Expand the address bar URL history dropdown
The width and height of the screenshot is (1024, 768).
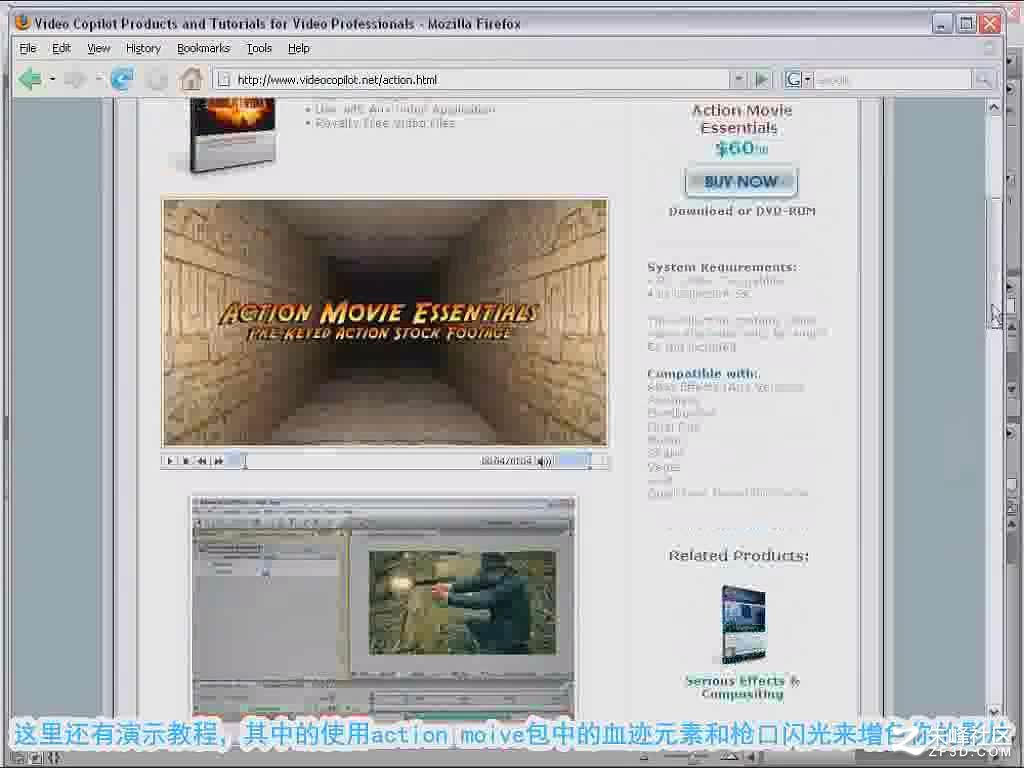point(738,80)
